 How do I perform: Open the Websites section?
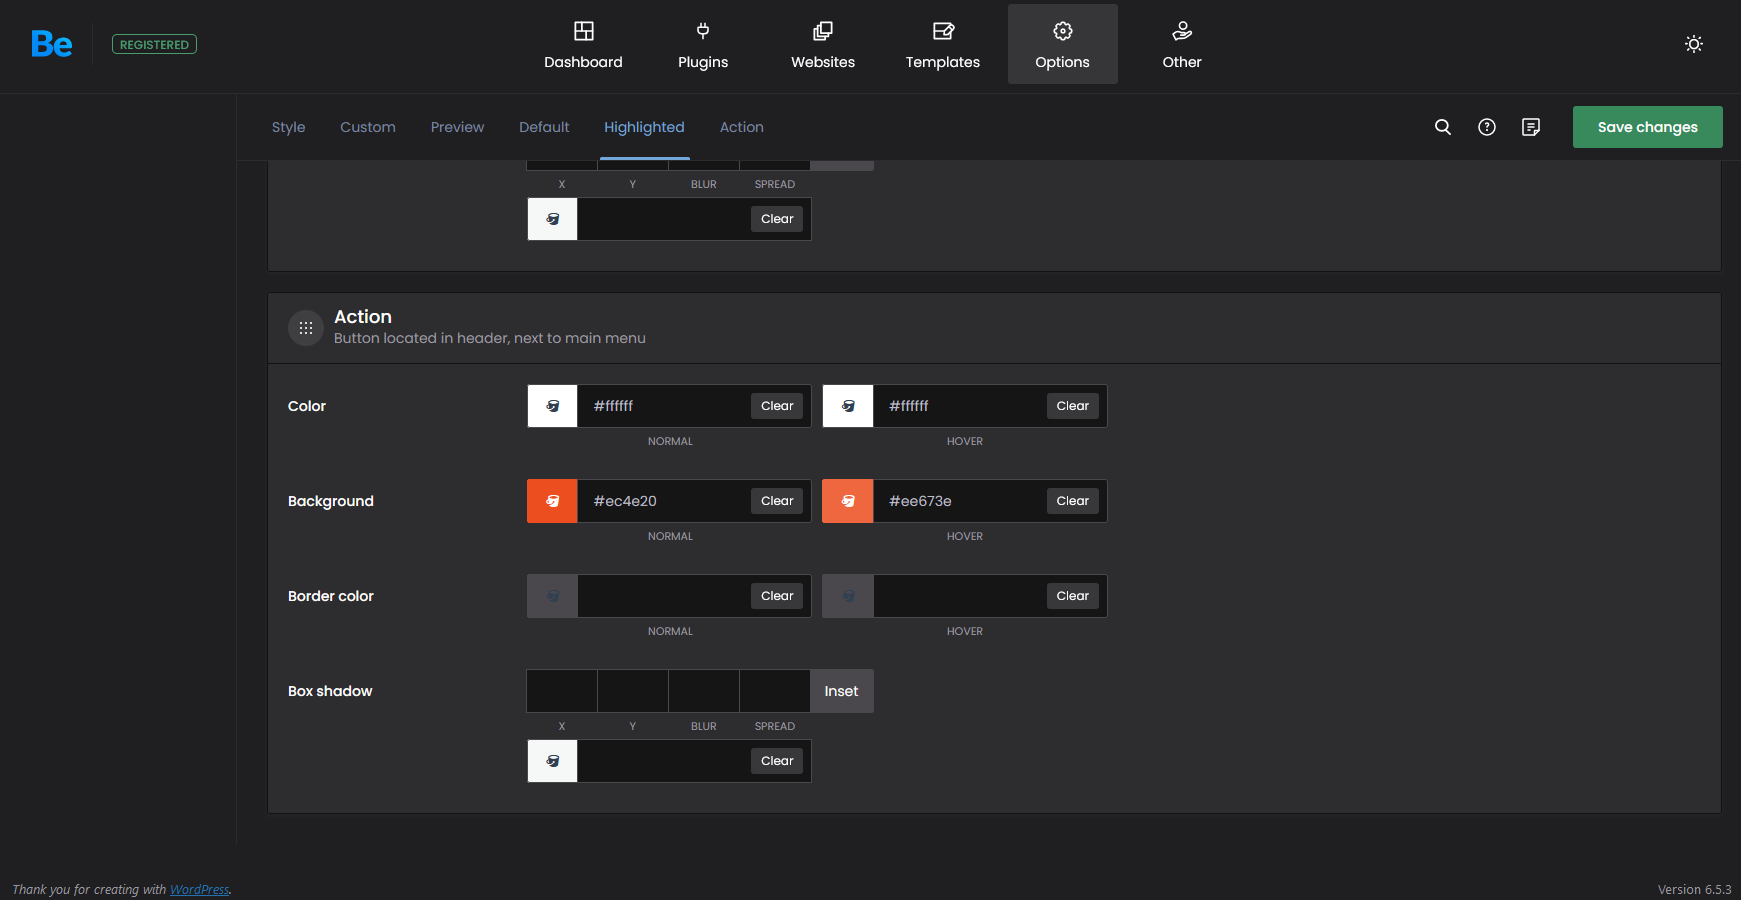click(823, 44)
